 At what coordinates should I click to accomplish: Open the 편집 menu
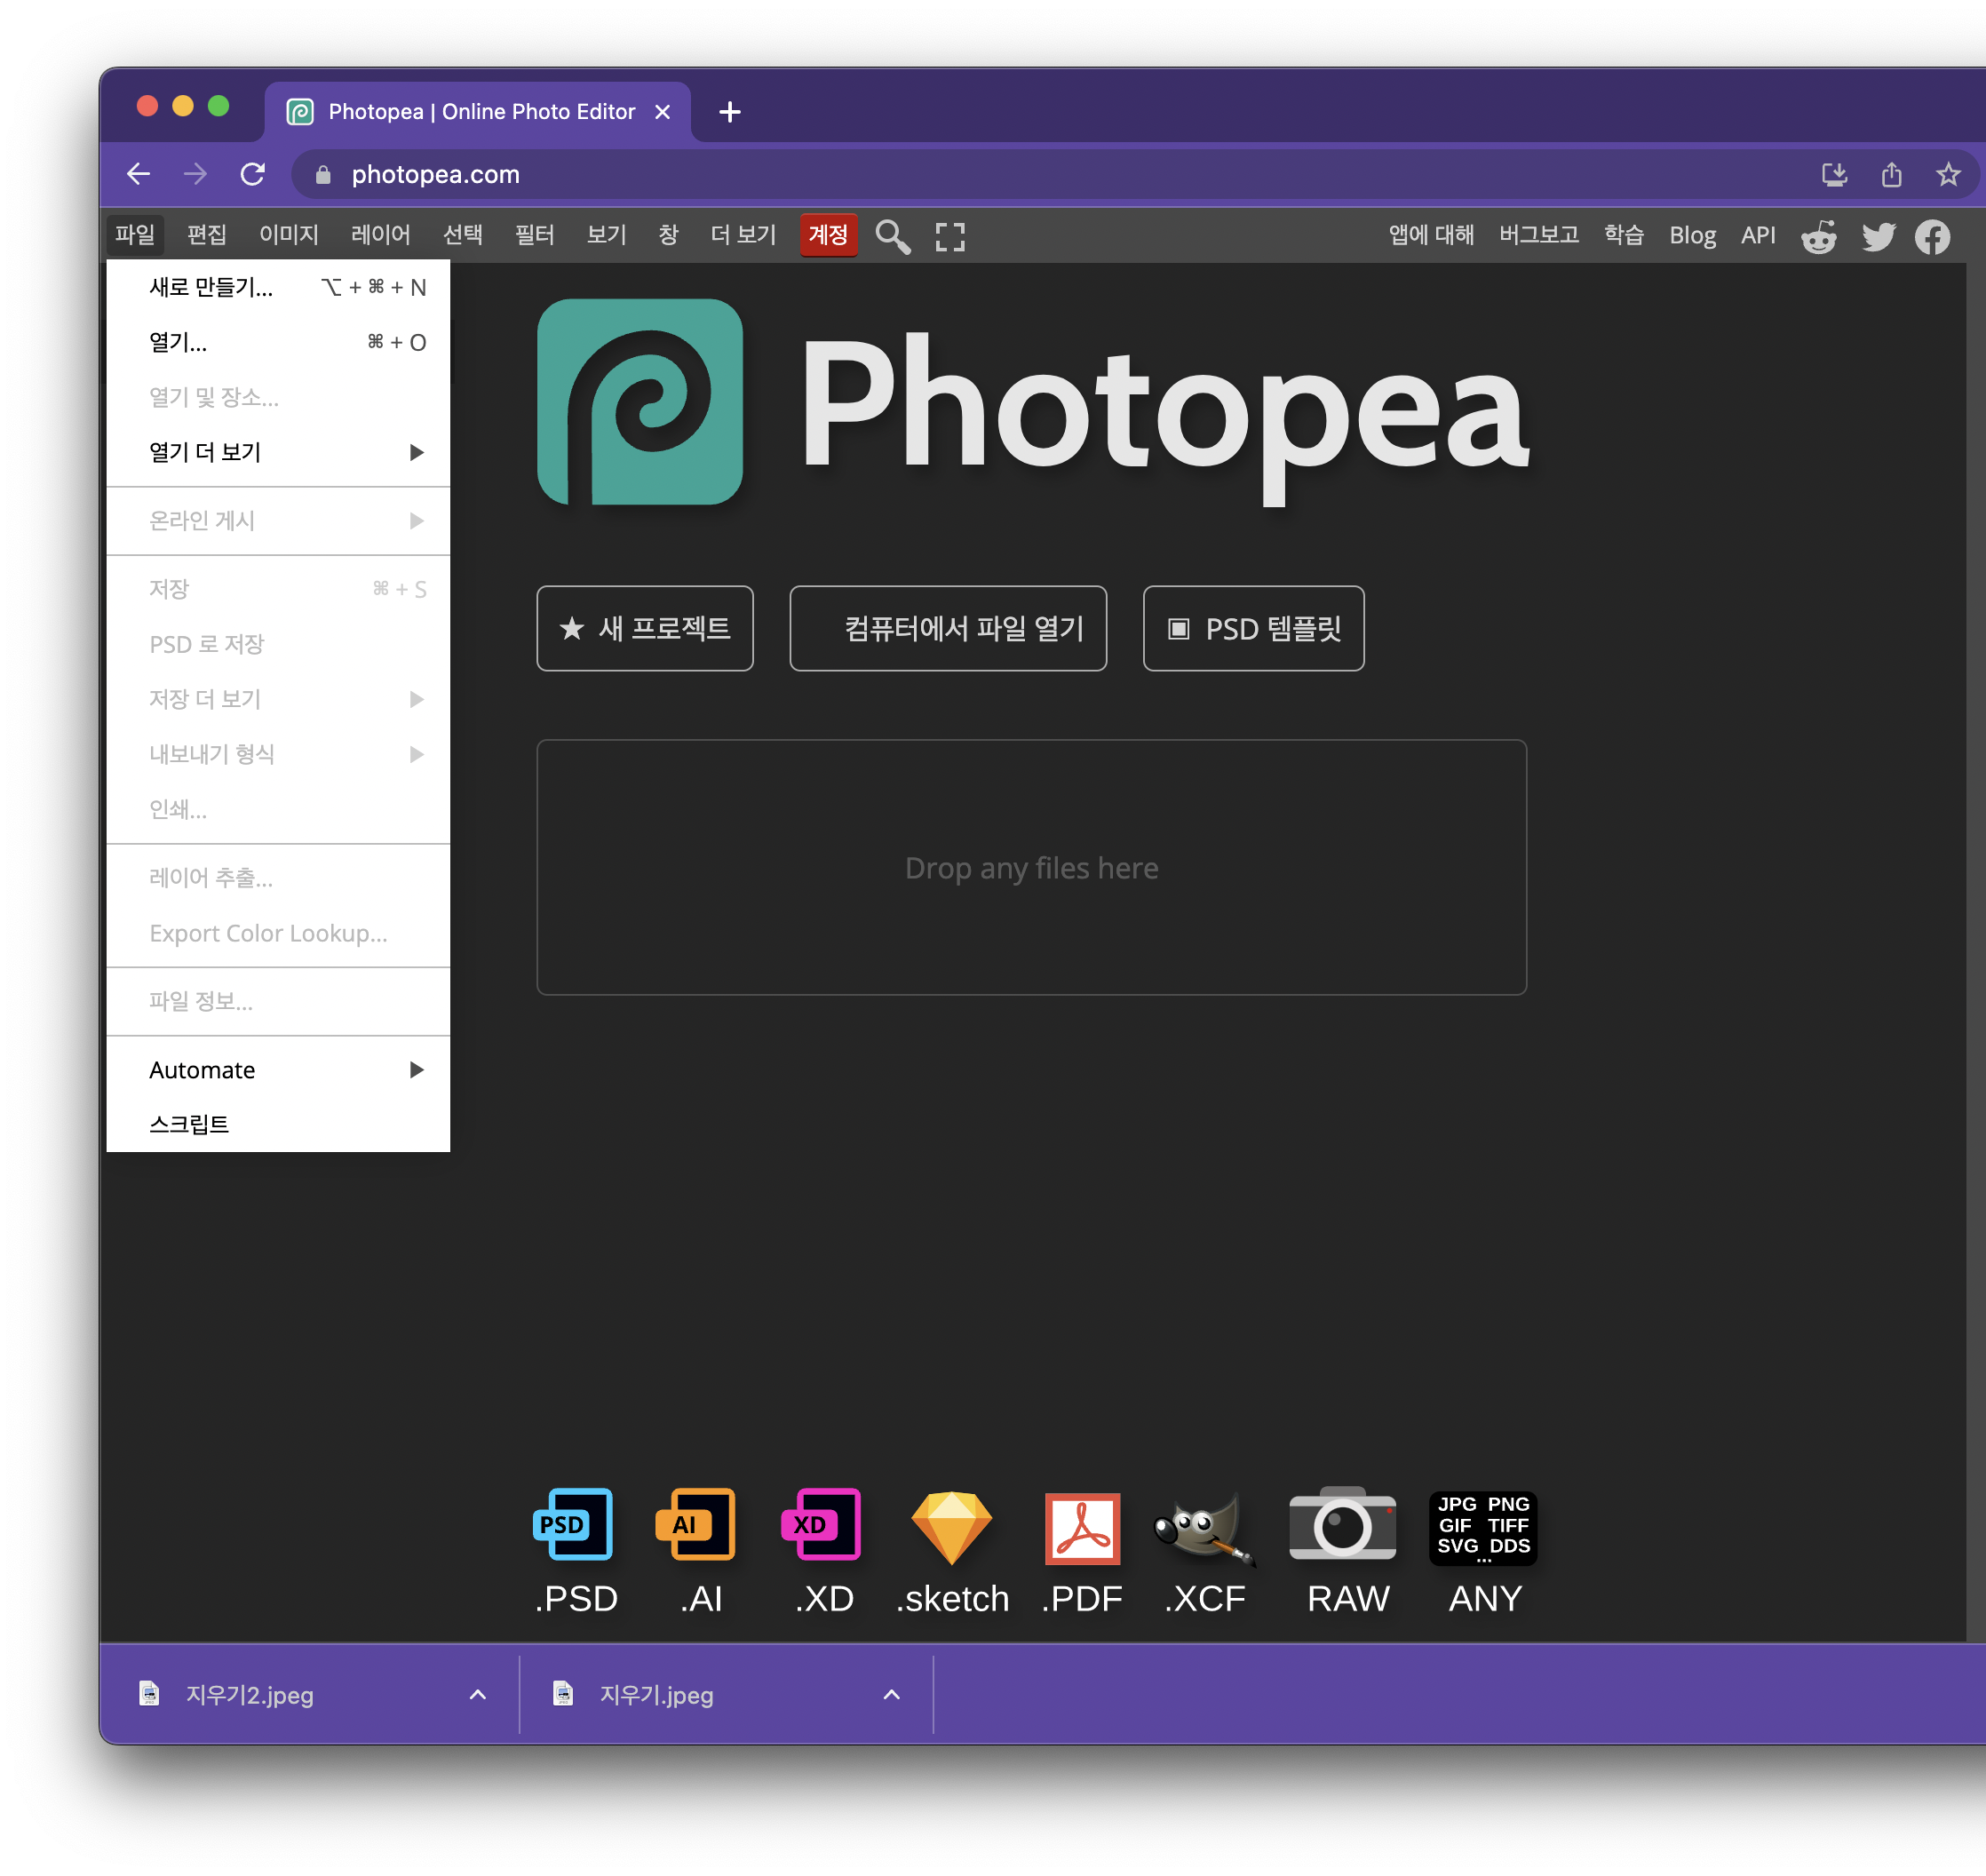click(x=207, y=235)
